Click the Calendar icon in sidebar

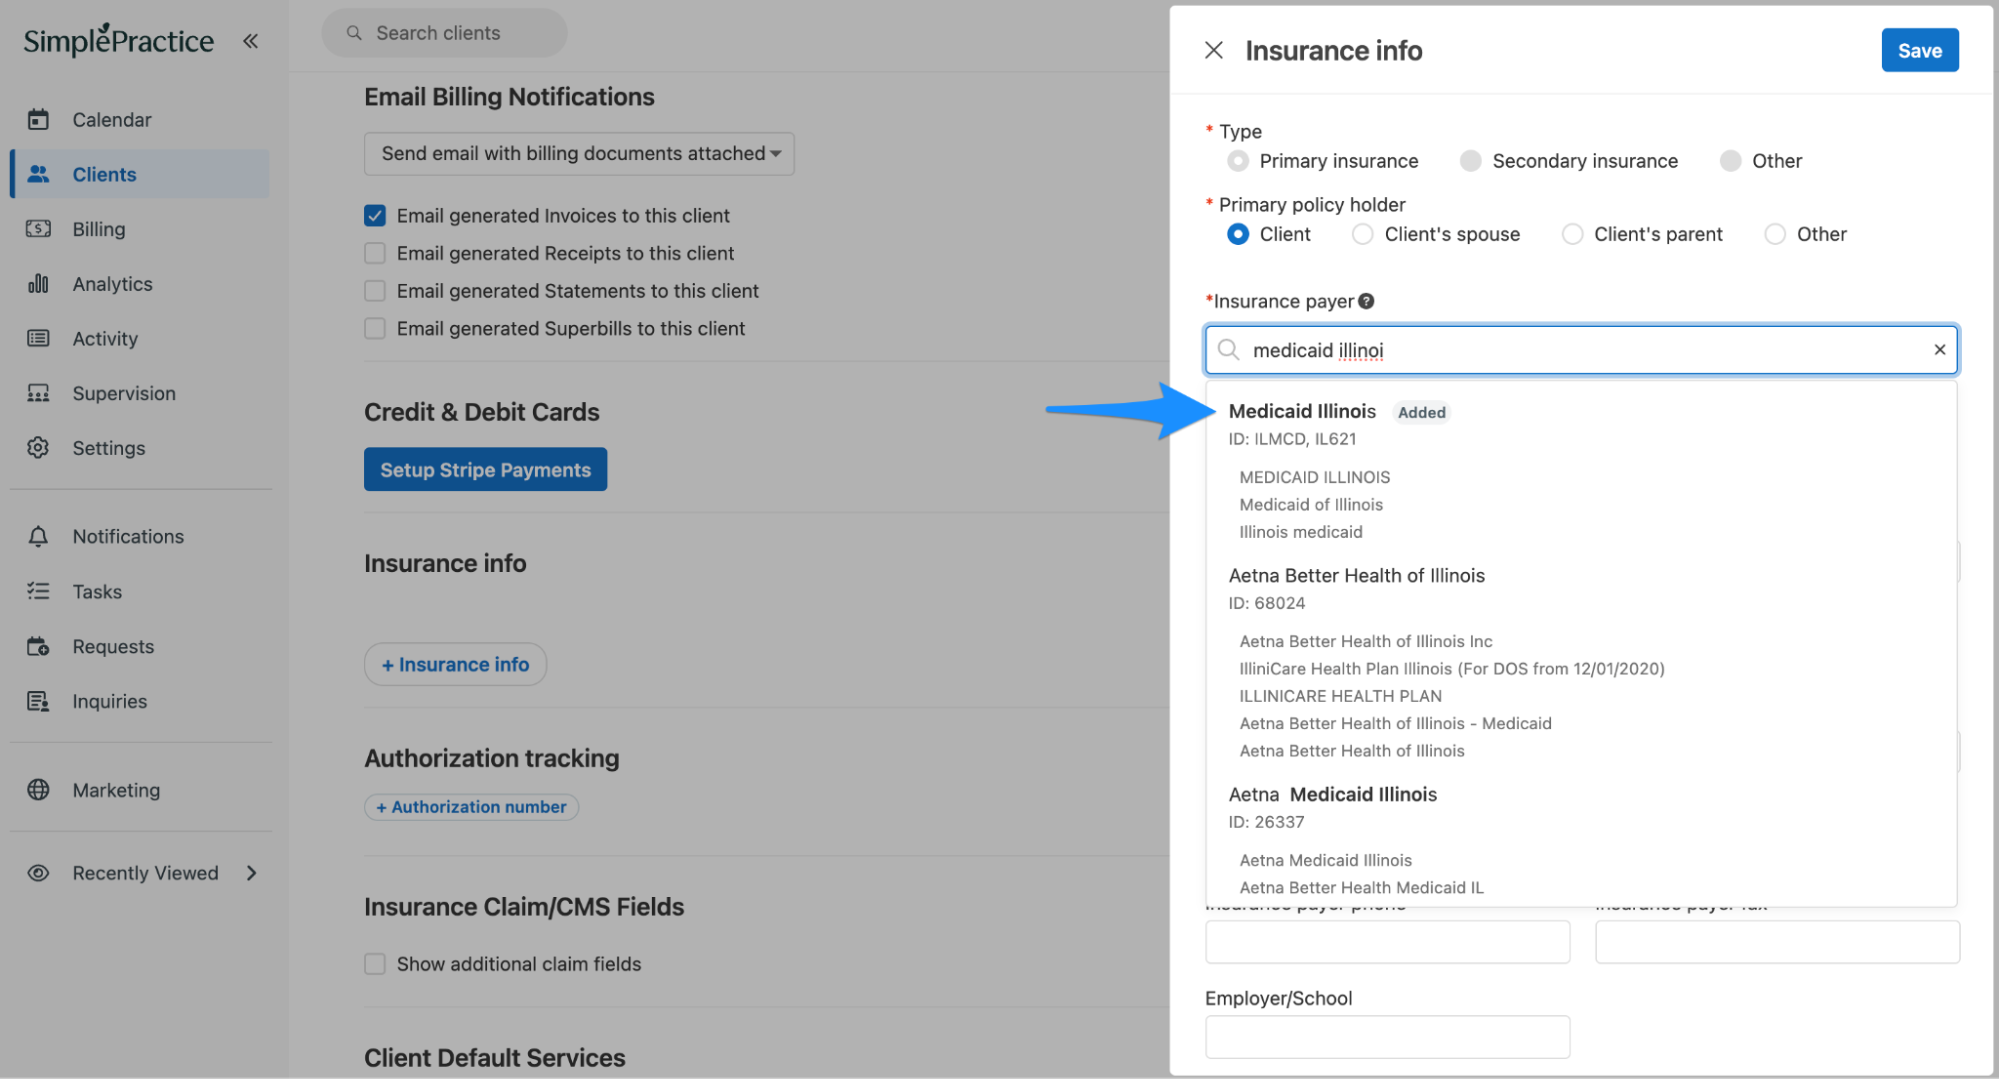(38, 120)
